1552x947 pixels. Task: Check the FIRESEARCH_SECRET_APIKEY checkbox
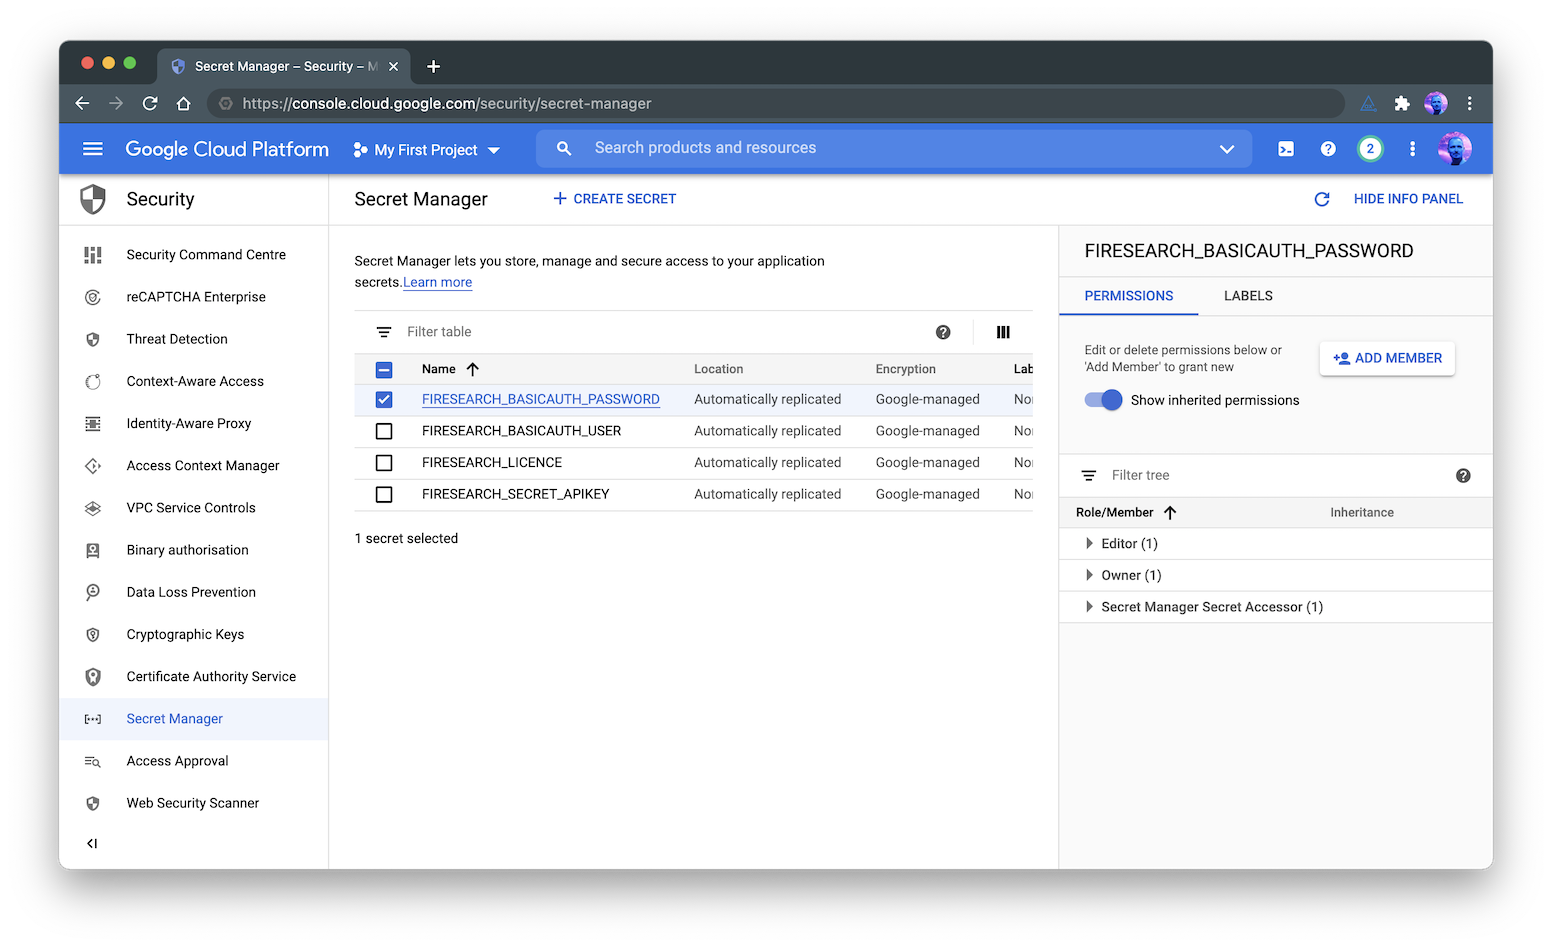tap(384, 495)
